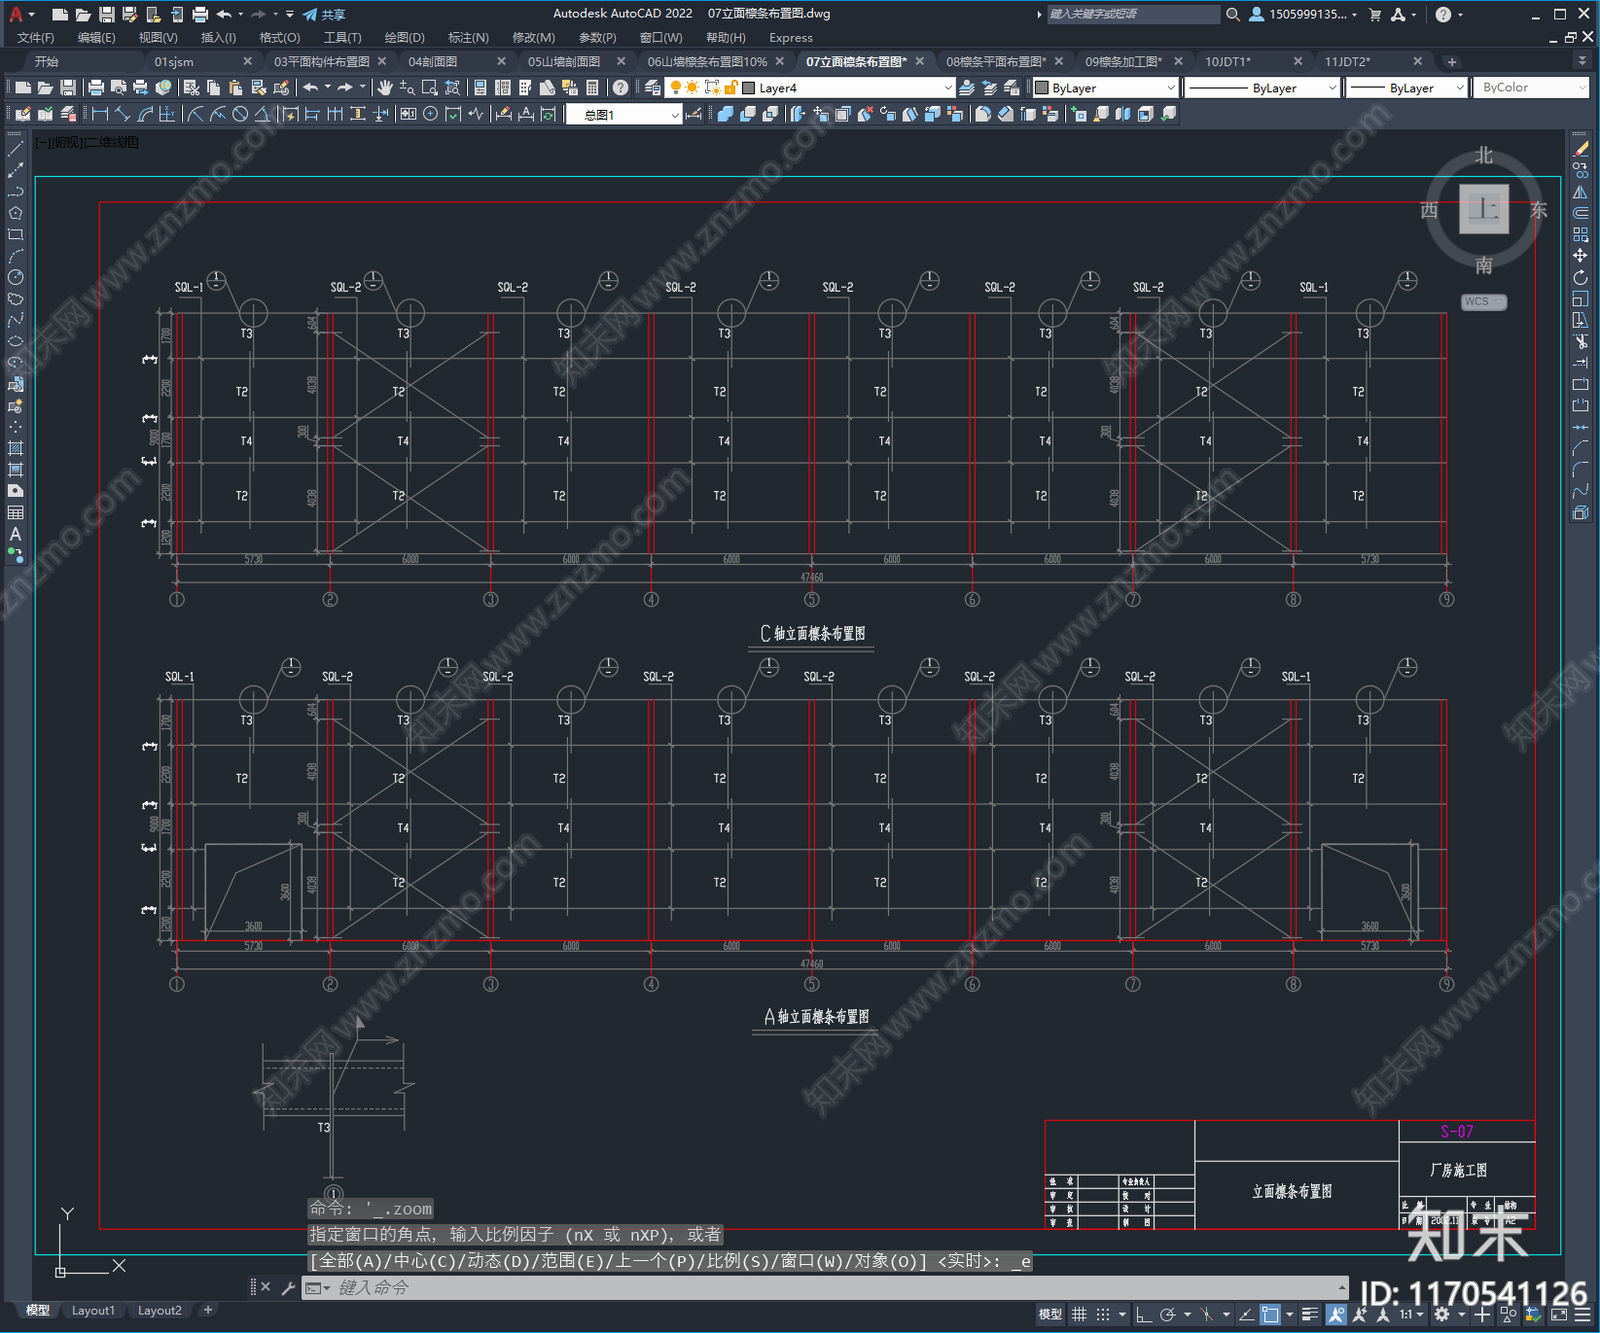Viewport: 1600px width, 1333px height.
Task: Select the Multiline Text (A) tool
Action: click(x=15, y=534)
